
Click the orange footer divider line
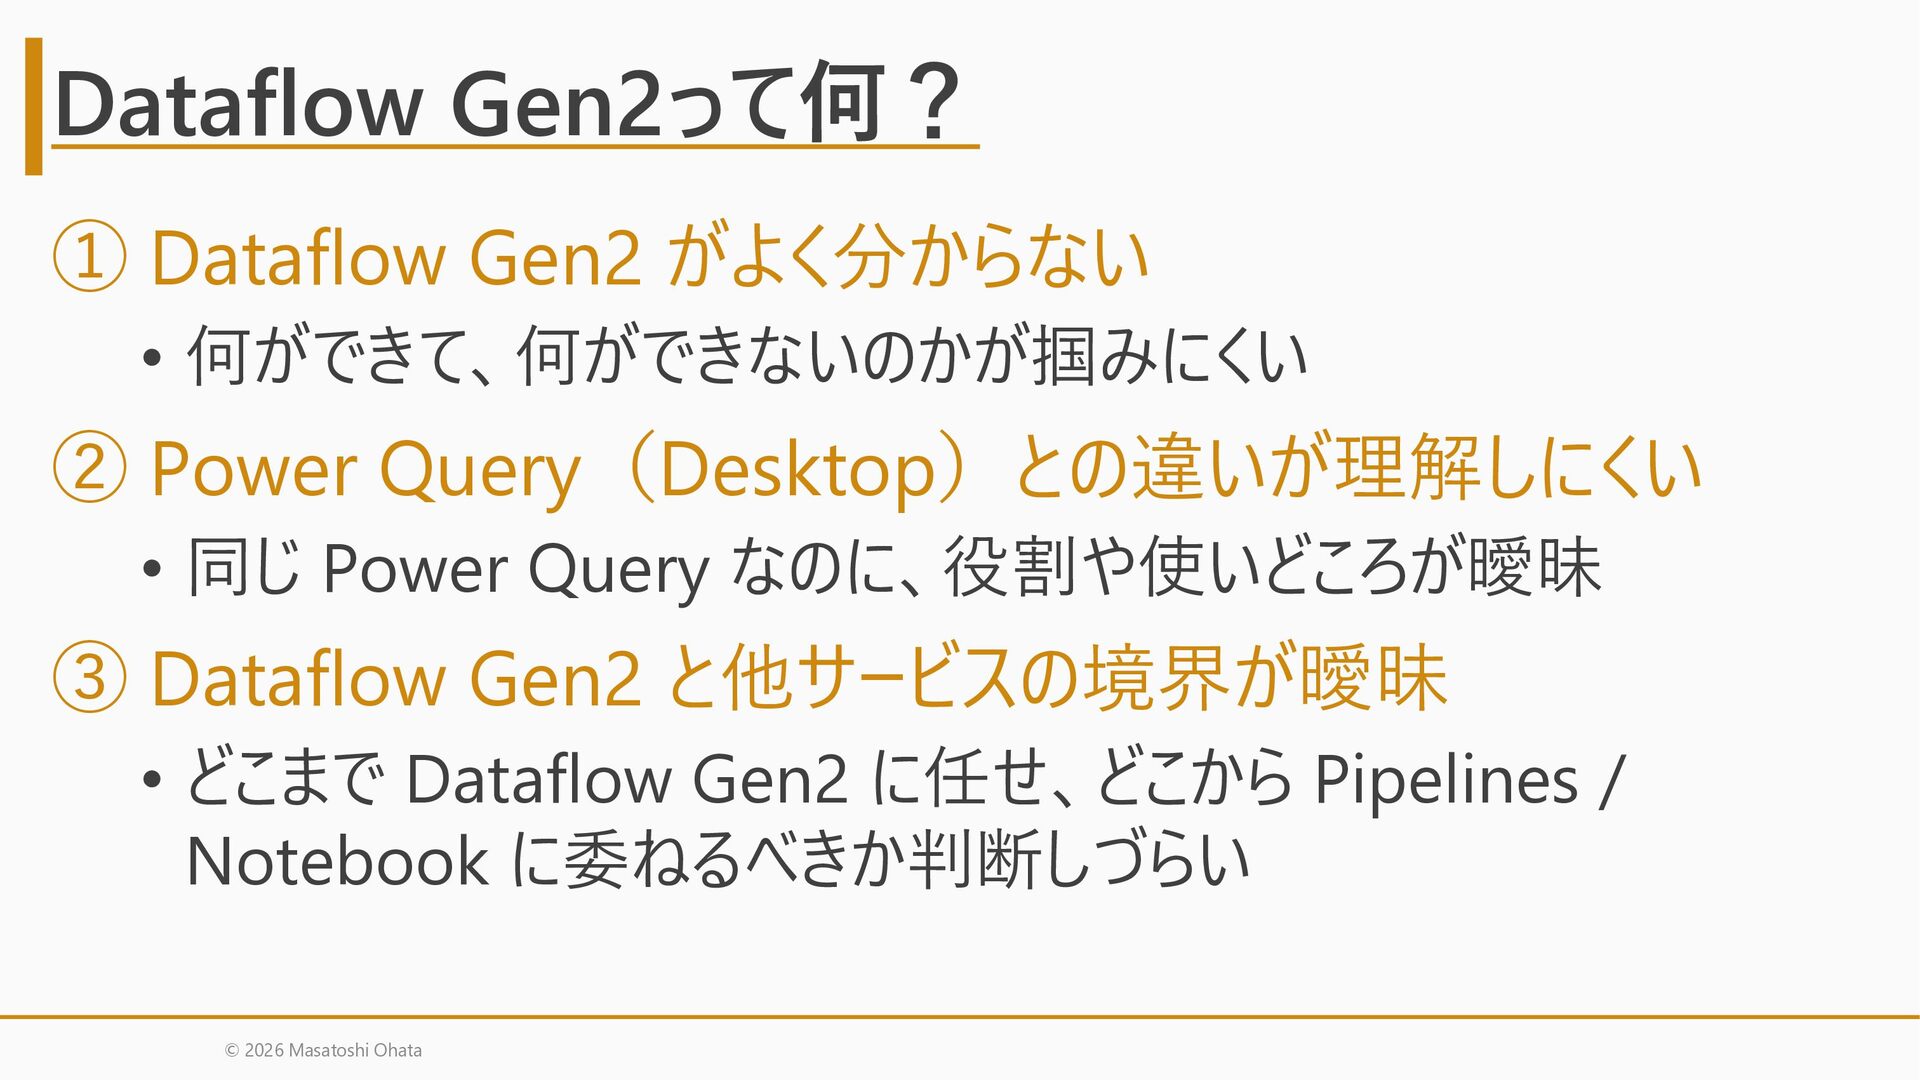point(960,1017)
